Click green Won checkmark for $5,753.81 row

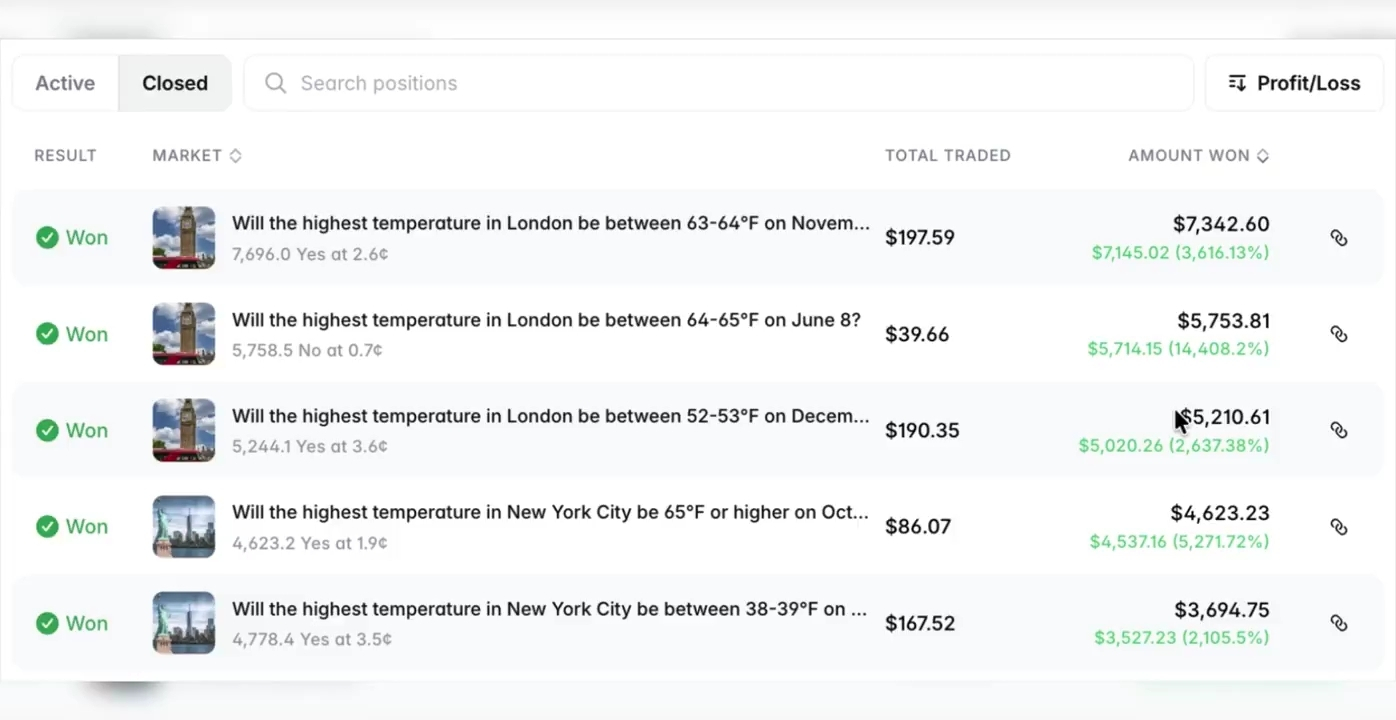coord(47,334)
